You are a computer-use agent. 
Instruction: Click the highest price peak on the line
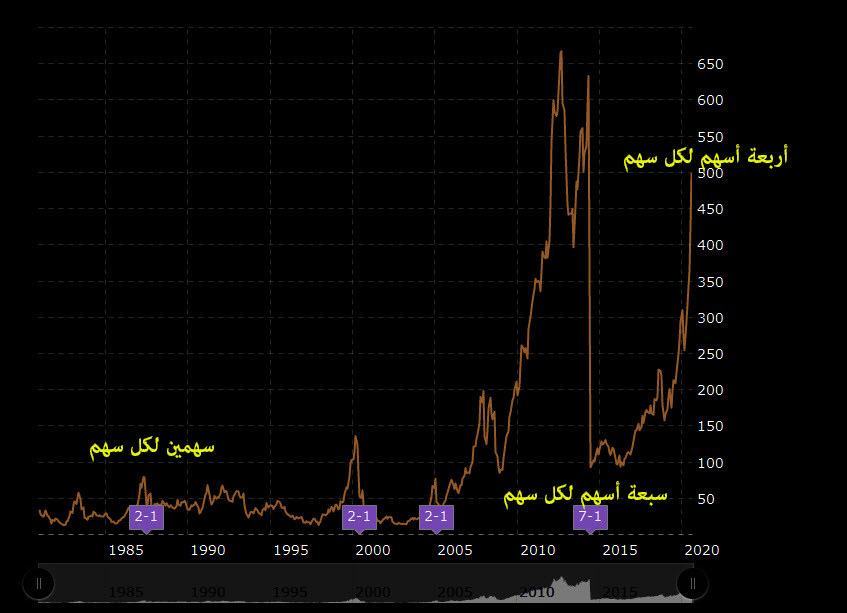click(x=561, y=52)
